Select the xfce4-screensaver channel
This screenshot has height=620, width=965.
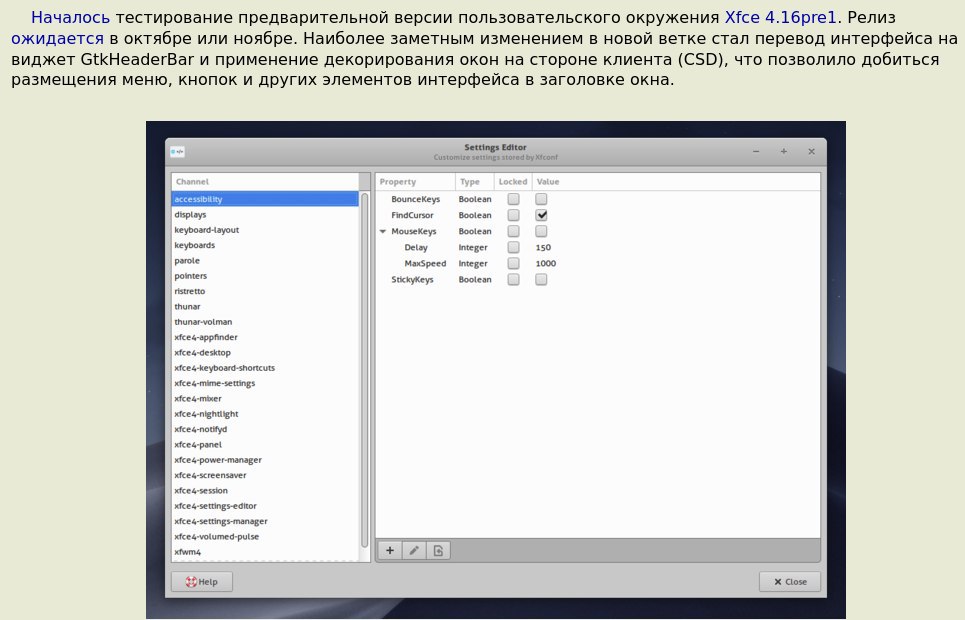pos(265,475)
